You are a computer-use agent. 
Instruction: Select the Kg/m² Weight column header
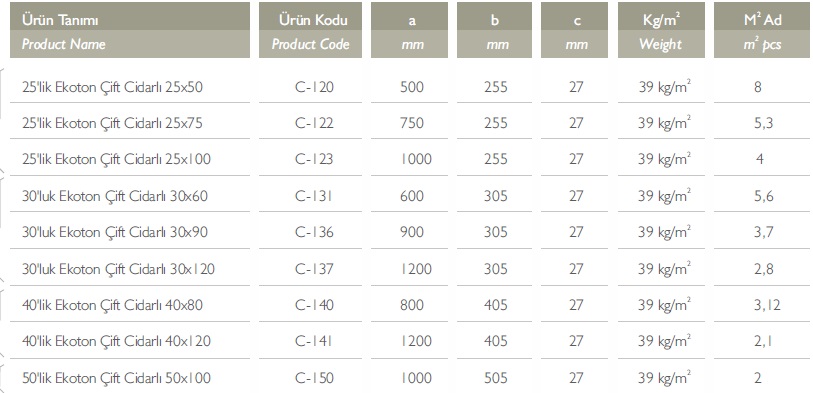(x=661, y=30)
